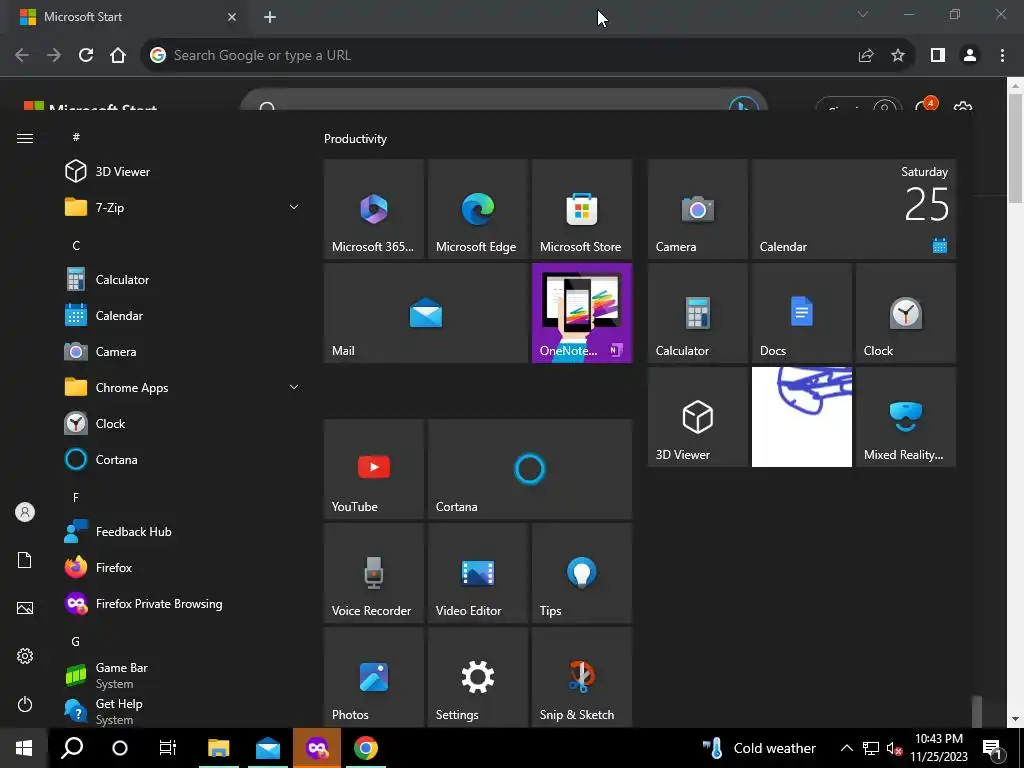
Task: Bookmark this page with star icon
Action: (898, 56)
